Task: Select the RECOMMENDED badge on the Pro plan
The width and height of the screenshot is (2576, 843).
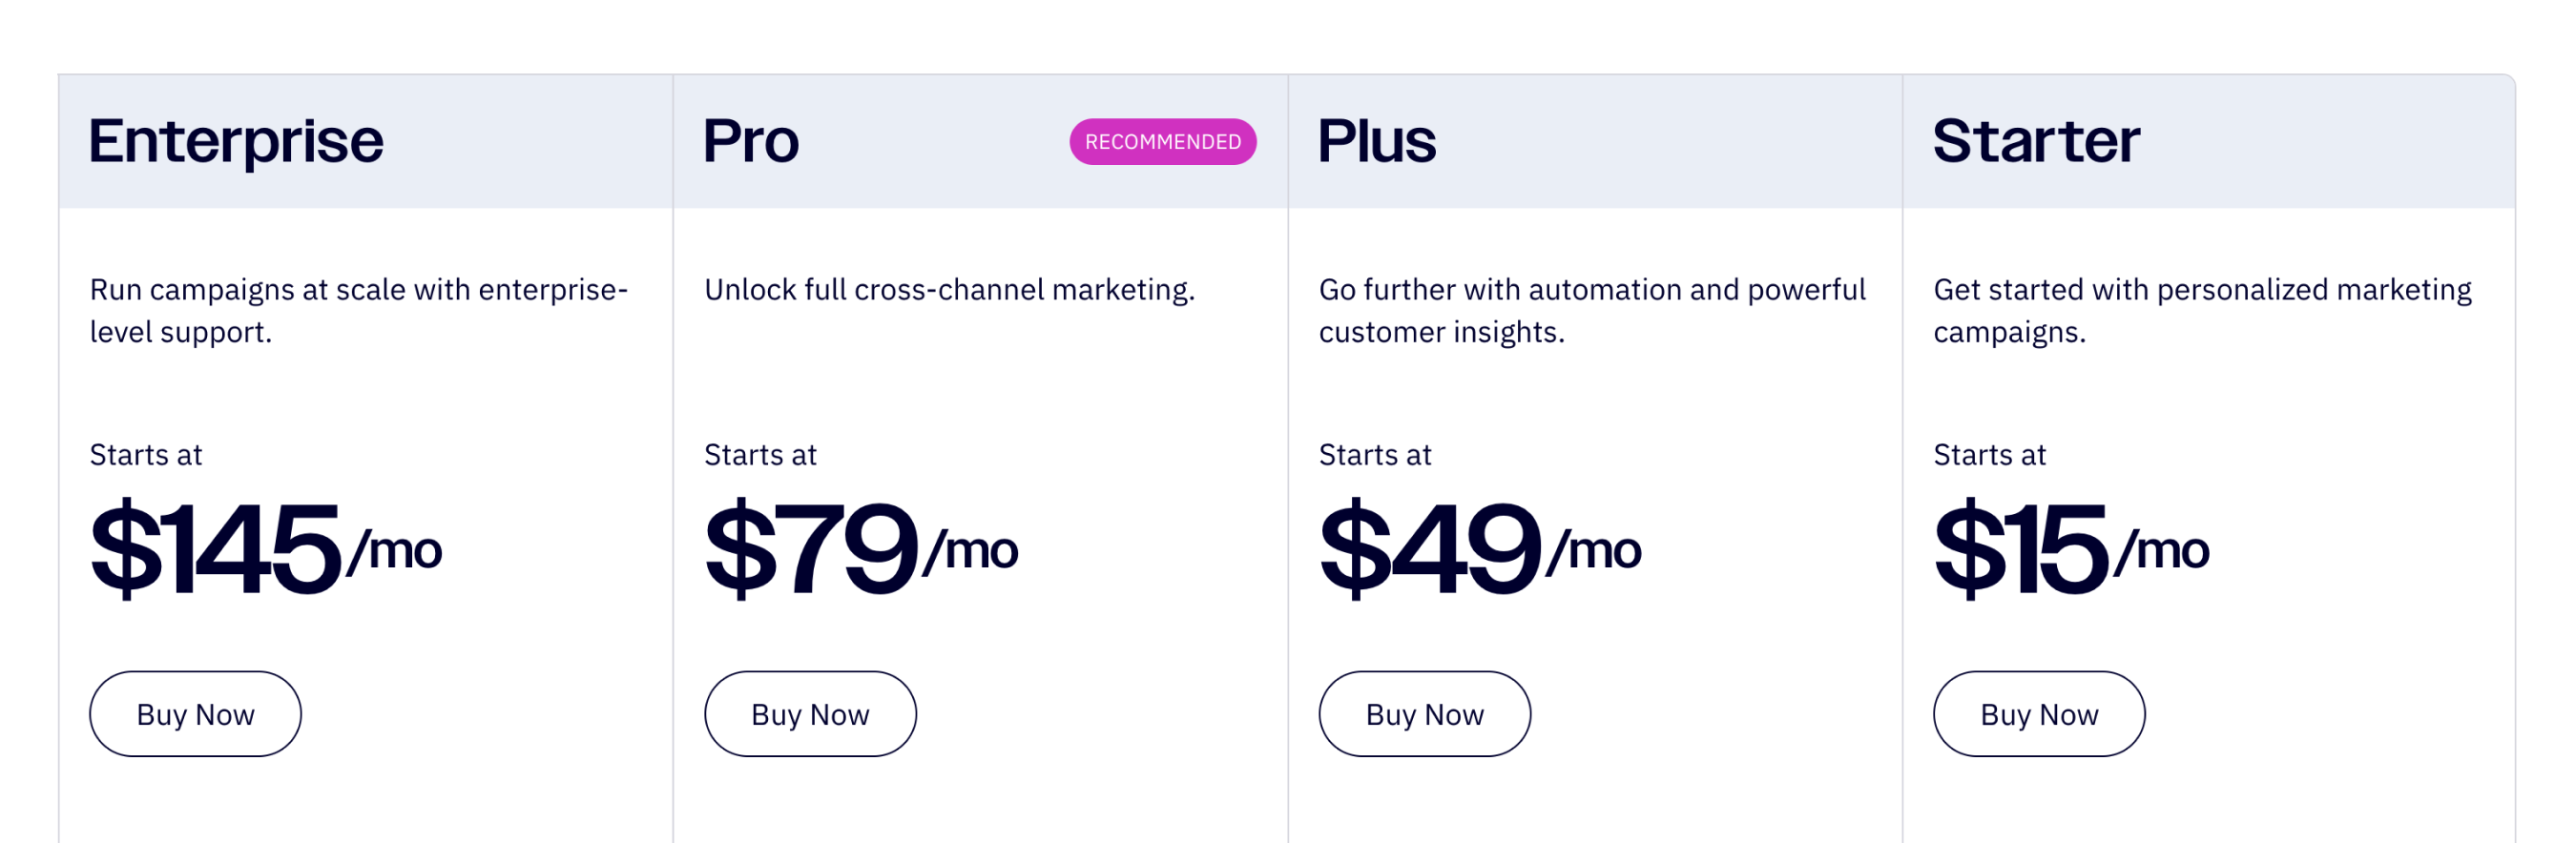Action: pyautogui.click(x=1163, y=141)
